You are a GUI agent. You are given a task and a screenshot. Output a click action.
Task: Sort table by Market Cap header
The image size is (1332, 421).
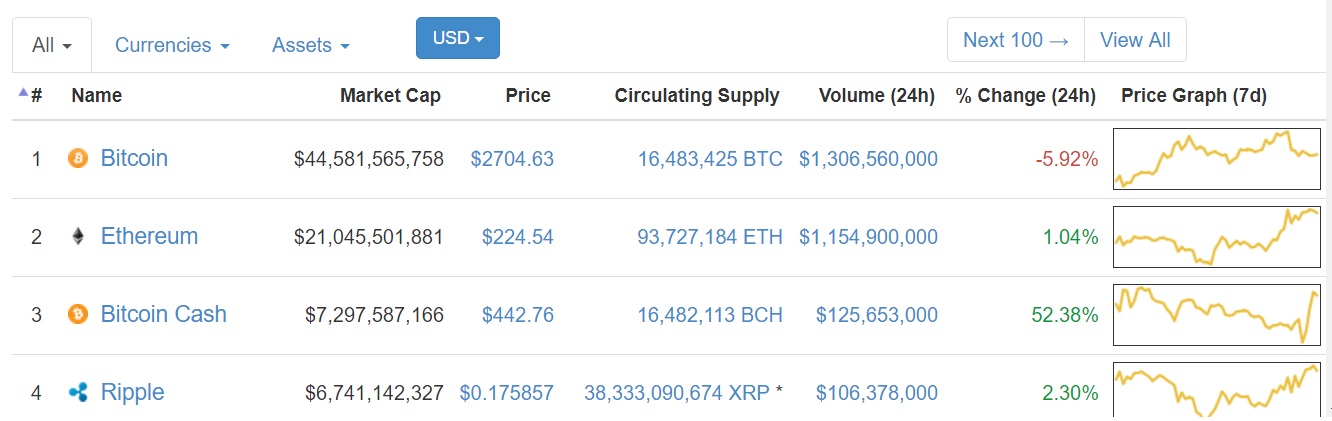tap(390, 96)
